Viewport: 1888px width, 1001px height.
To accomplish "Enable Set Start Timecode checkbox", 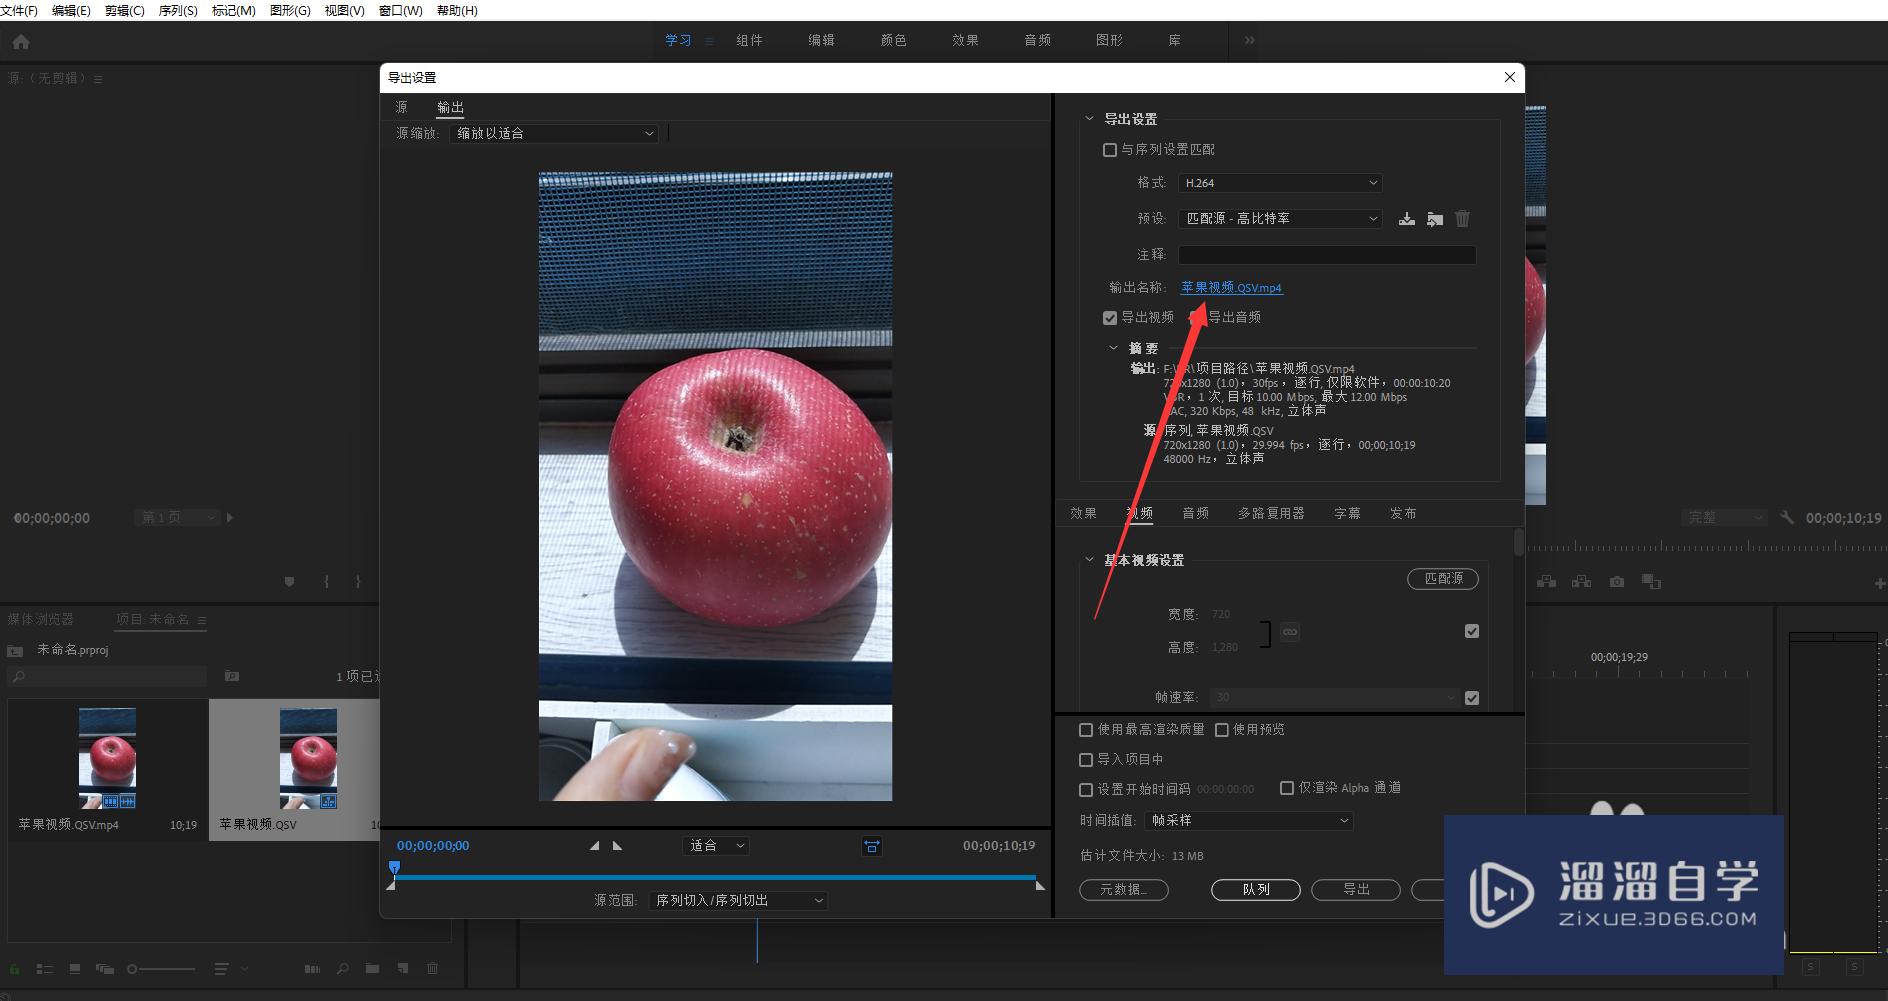I will 1086,790.
